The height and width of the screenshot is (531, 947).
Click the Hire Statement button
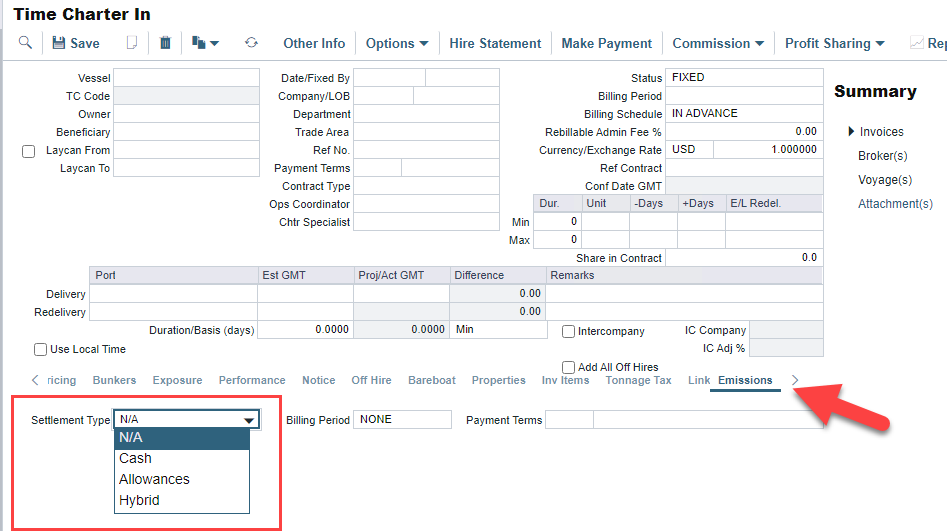(x=495, y=43)
